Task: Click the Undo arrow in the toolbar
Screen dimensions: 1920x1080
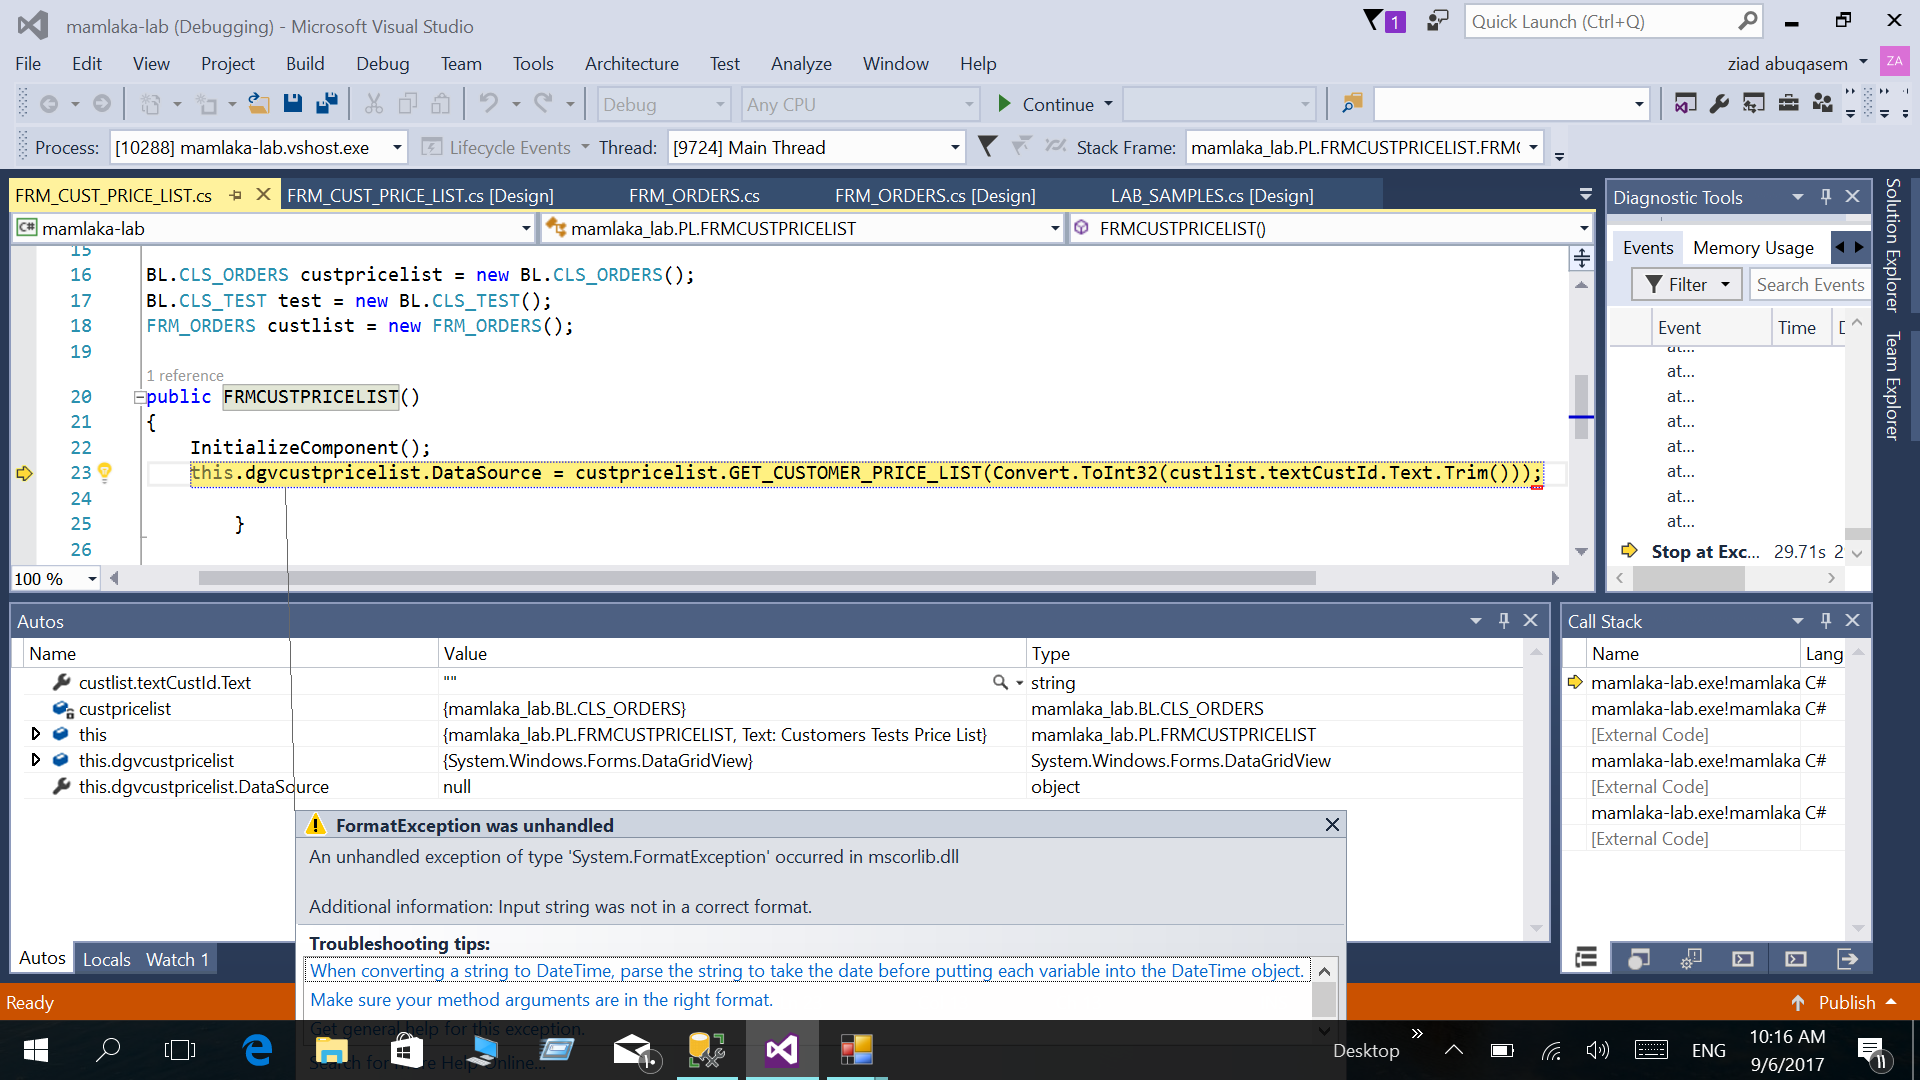Action: coord(490,103)
